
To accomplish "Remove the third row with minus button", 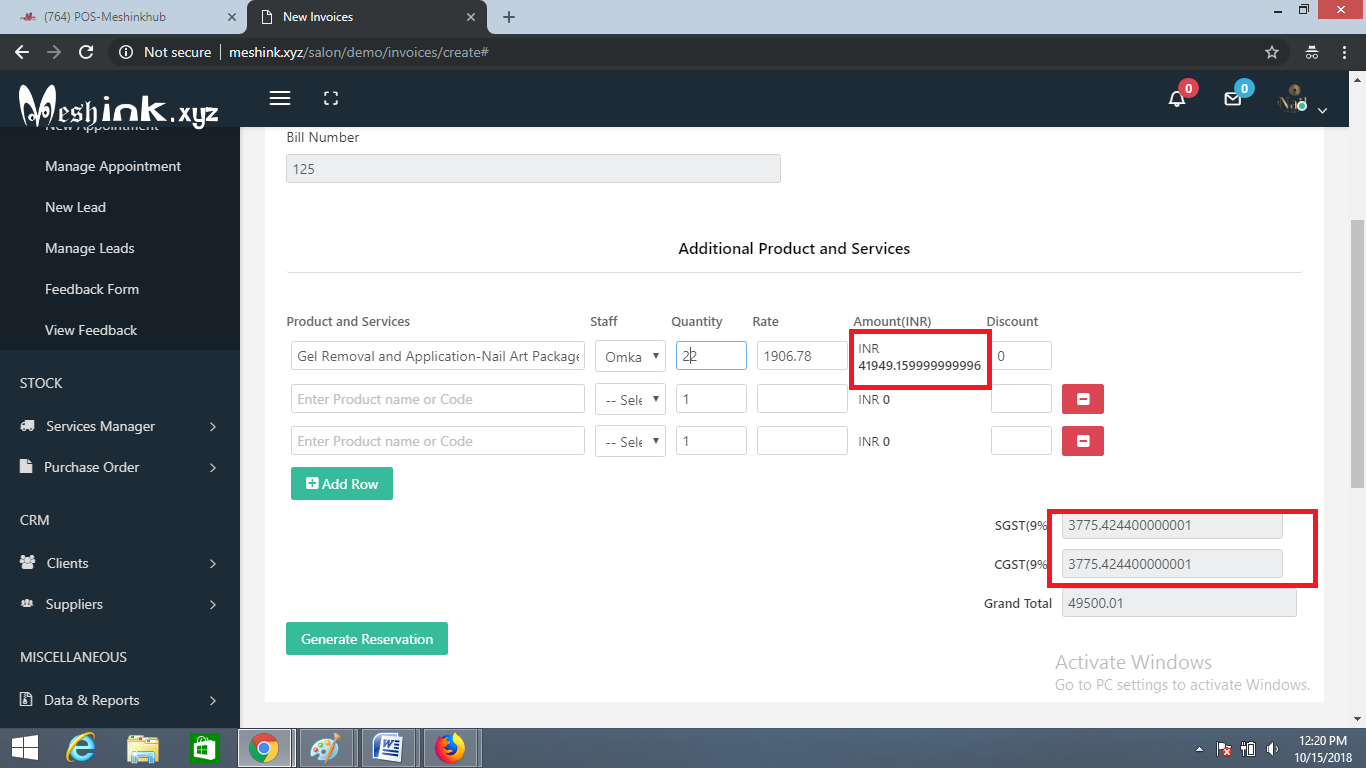I will click(x=1083, y=441).
